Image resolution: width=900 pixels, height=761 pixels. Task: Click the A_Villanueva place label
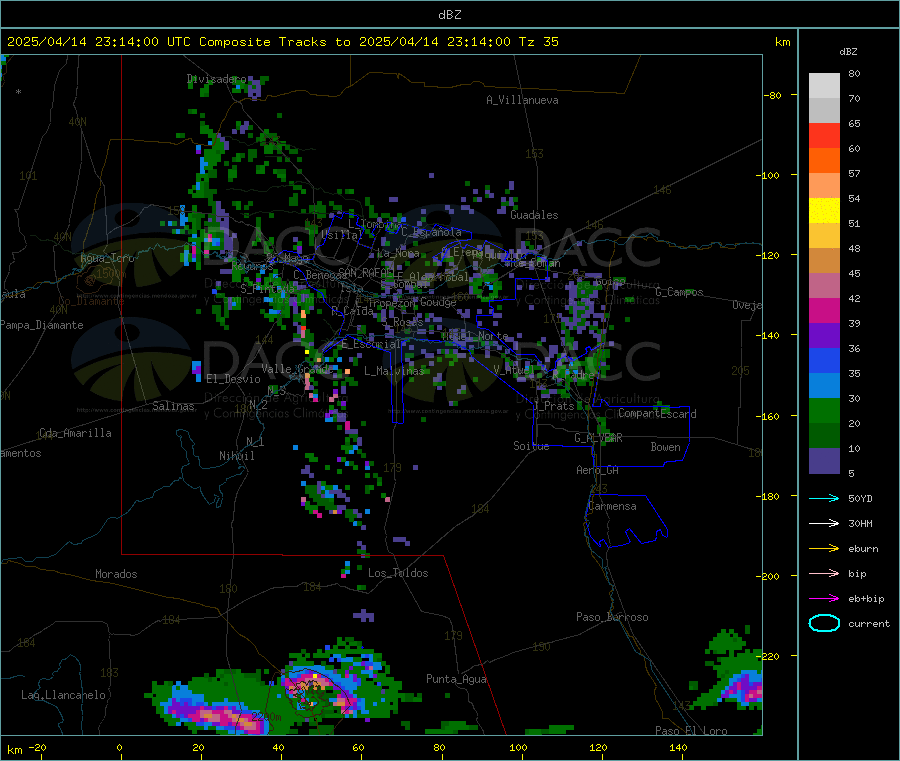point(522,100)
